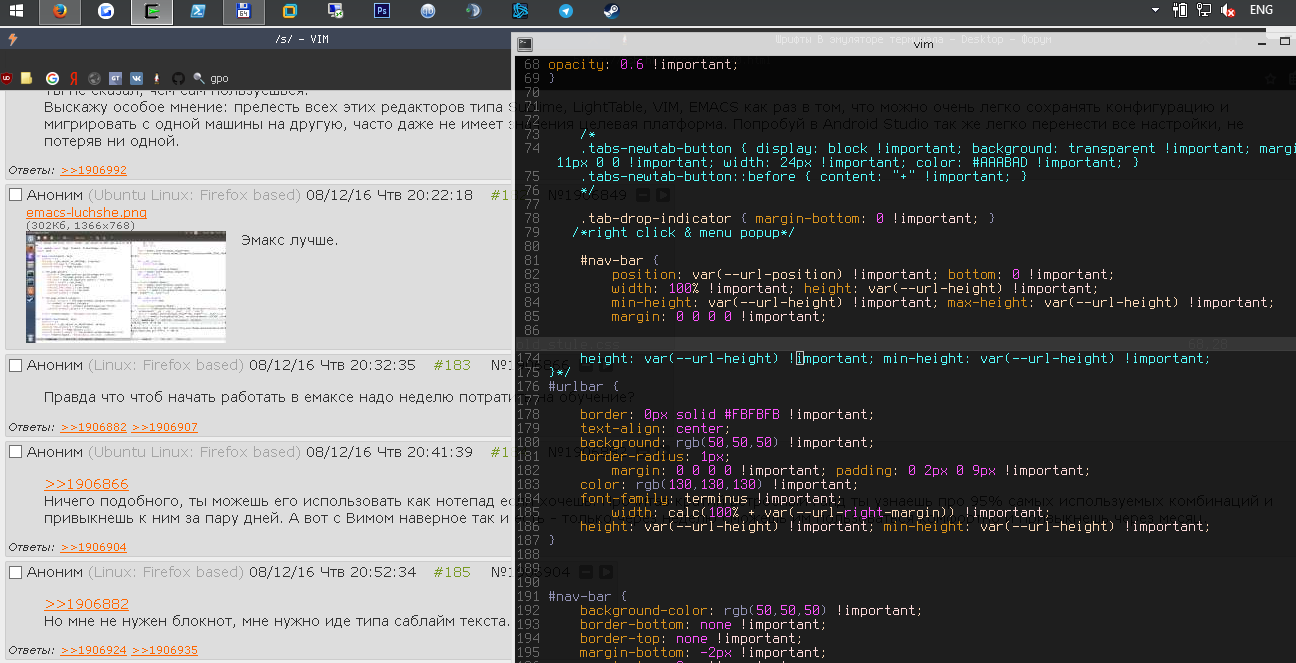Viewport: 1296px width, 663px height.
Task: Follow the reply link >>1906907
Action: point(165,427)
